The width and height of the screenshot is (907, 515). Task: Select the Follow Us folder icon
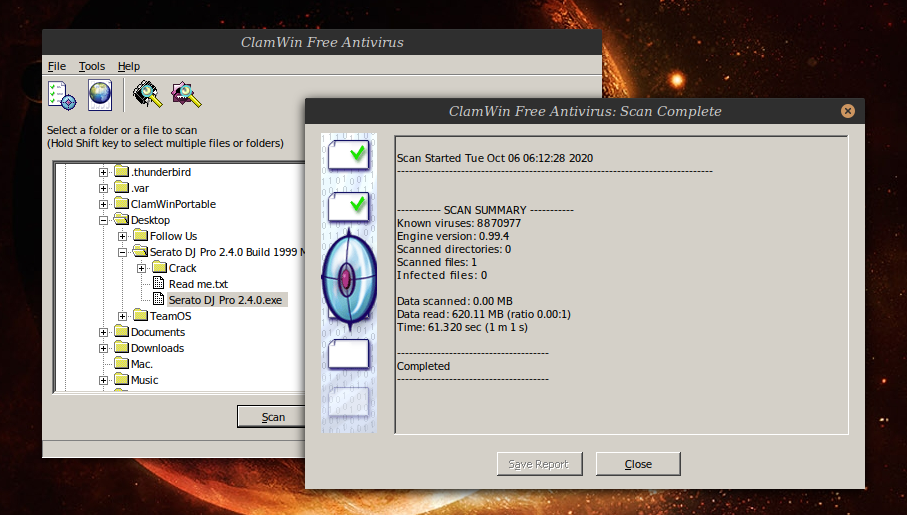click(141, 236)
